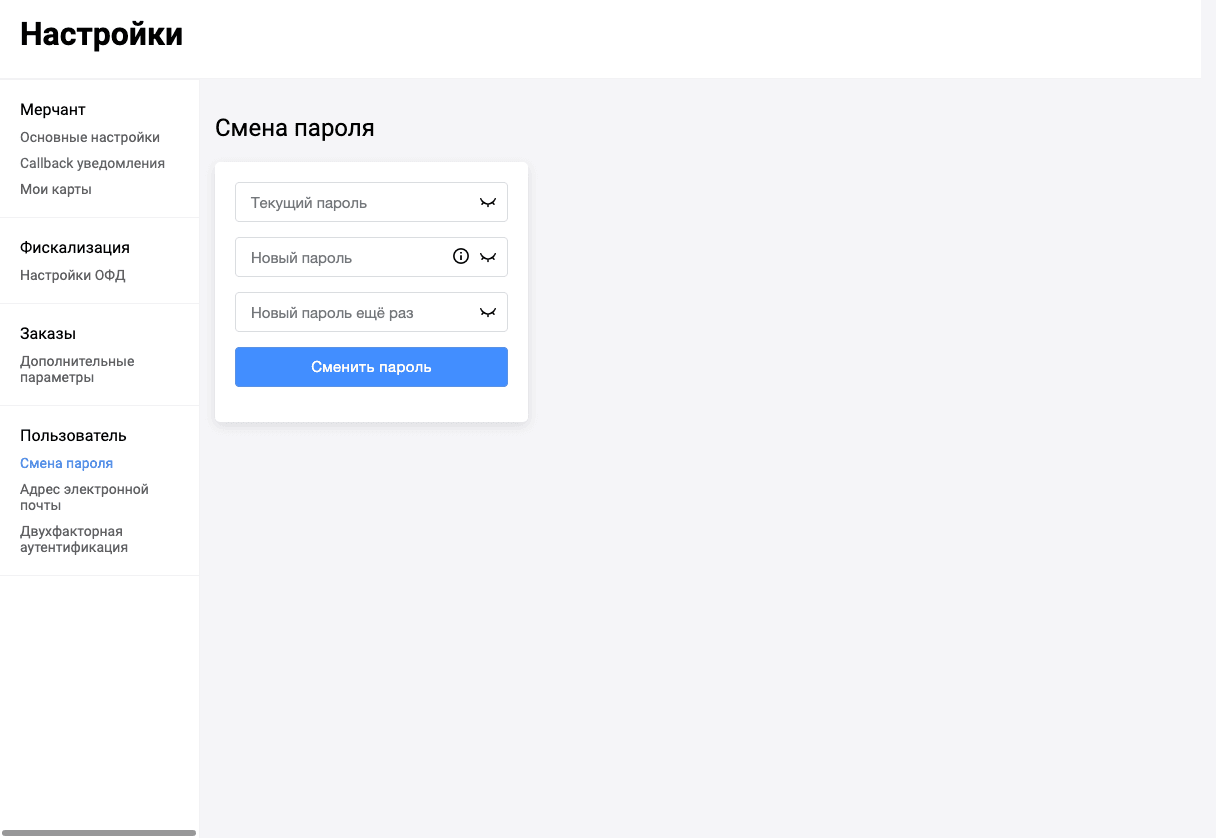Click the Мерчант section heading
The height and width of the screenshot is (838, 1216).
(x=53, y=109)
